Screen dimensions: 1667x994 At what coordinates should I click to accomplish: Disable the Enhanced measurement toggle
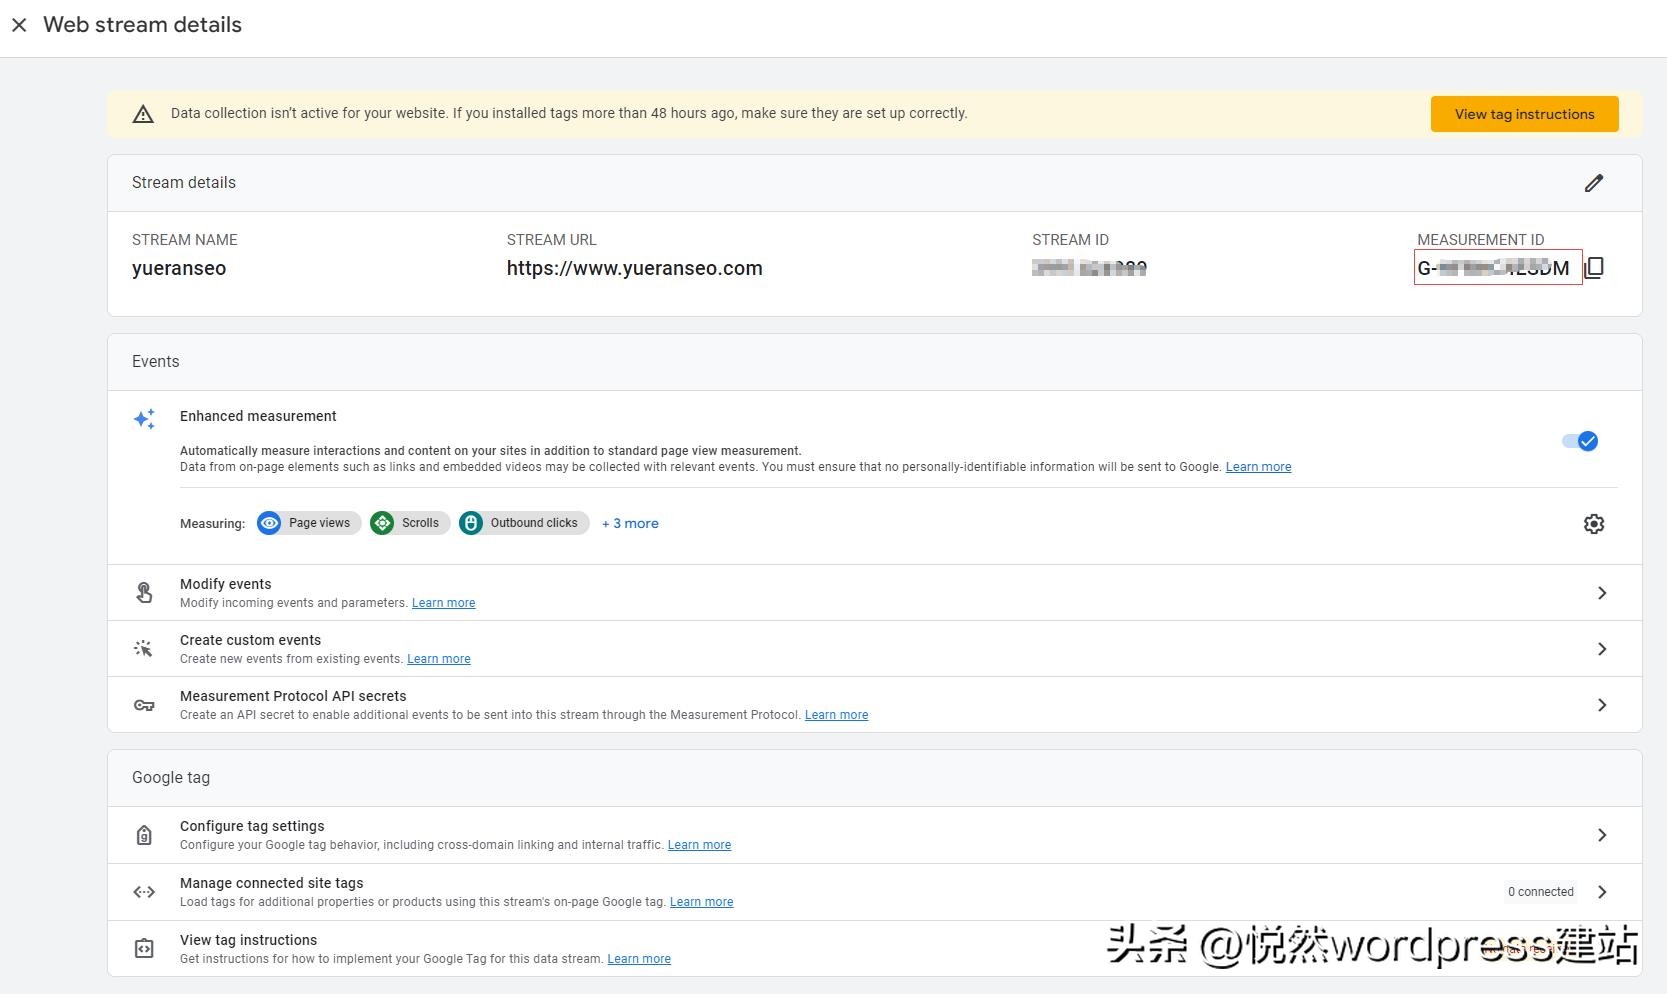(1579, 440)
